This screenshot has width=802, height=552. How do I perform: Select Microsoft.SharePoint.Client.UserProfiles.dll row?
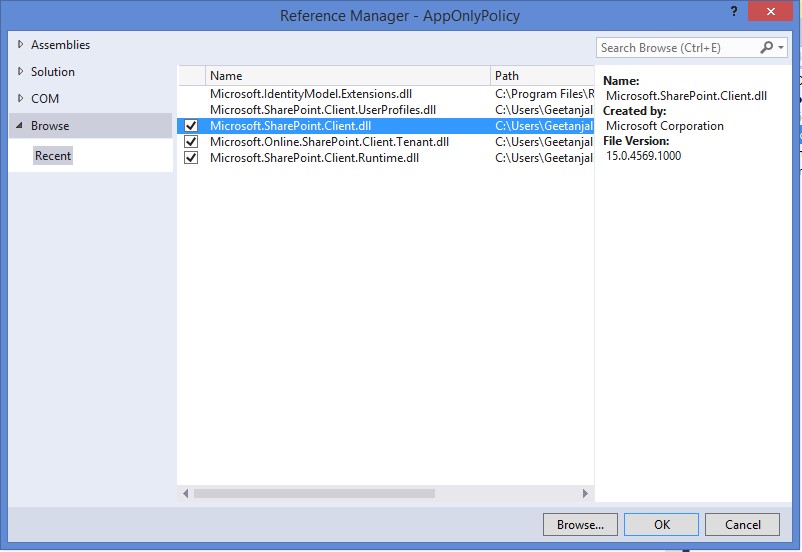point(386,109)
